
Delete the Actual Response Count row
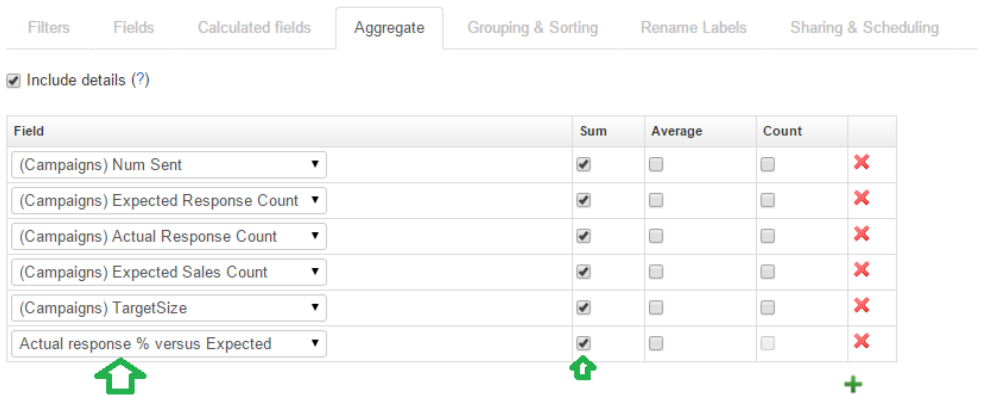coord(861,234)
